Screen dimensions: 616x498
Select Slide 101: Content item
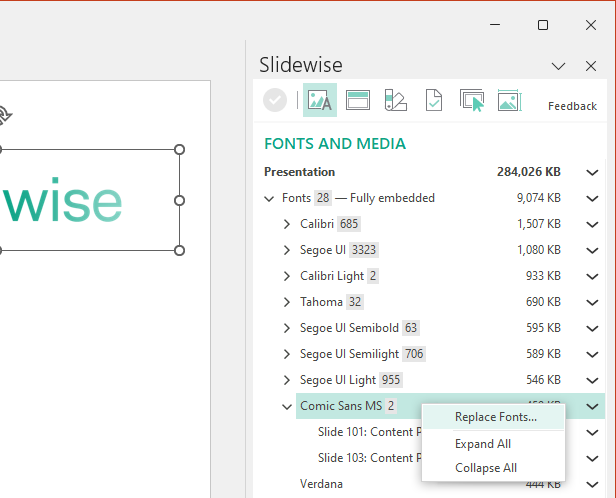[369, 432]
